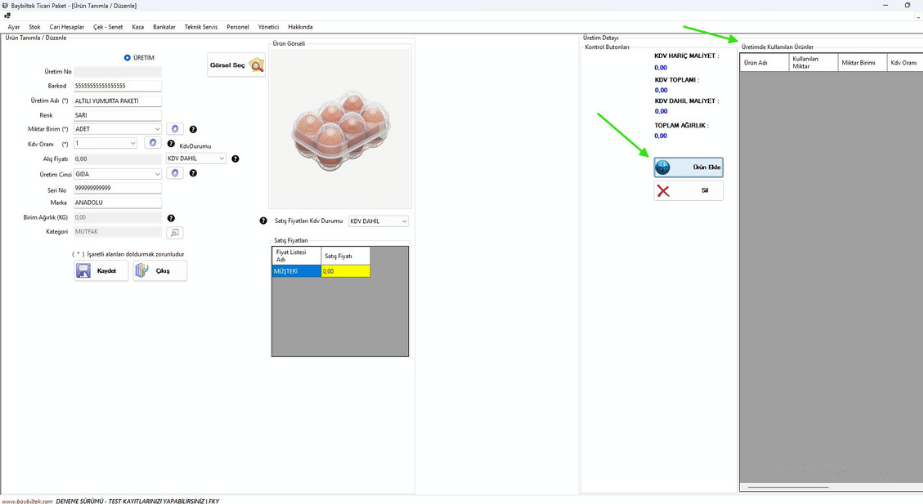Open the Kdv Oranı dropdown

133,144
